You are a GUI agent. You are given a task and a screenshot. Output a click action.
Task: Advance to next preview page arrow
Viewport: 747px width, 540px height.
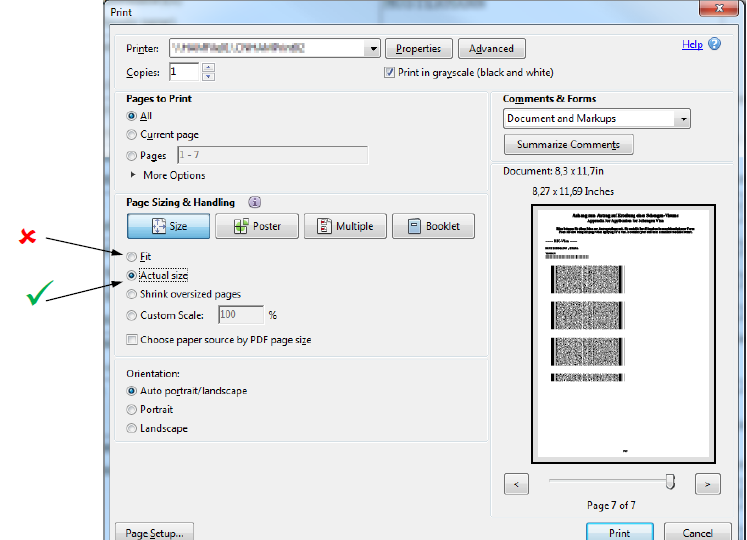707,484
